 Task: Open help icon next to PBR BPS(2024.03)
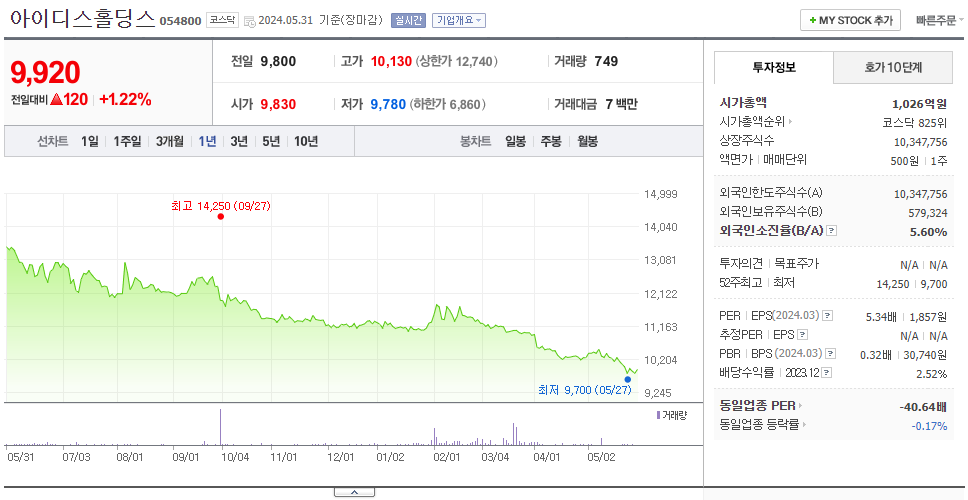[832, 354]
